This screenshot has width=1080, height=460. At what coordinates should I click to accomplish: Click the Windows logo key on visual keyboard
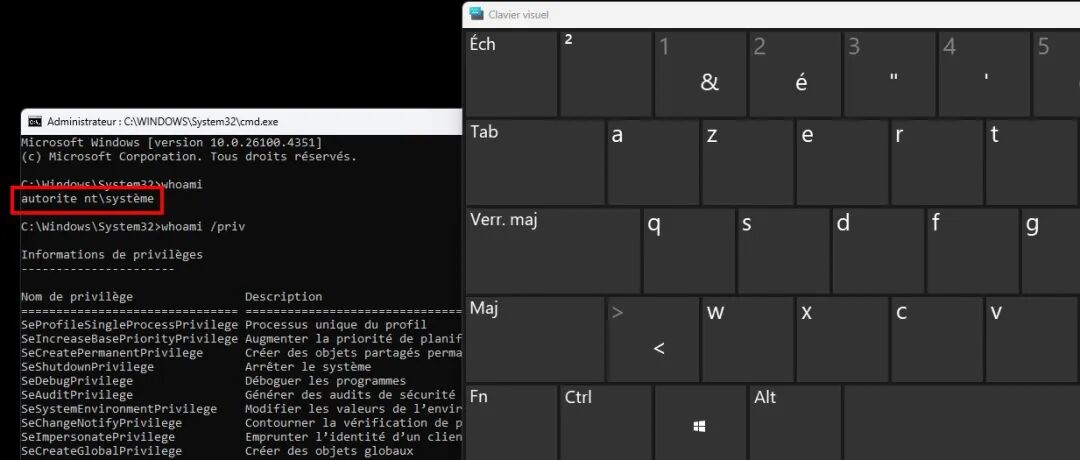click(x=699, y=422)
